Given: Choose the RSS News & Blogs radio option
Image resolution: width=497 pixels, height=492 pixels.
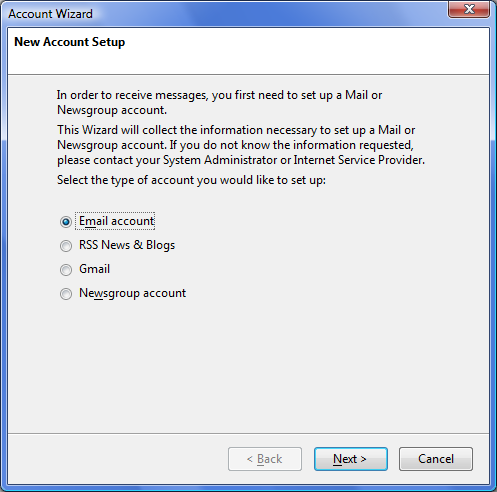Looking at the screenshot, I should pyautogui.click(x=66, y=246).
